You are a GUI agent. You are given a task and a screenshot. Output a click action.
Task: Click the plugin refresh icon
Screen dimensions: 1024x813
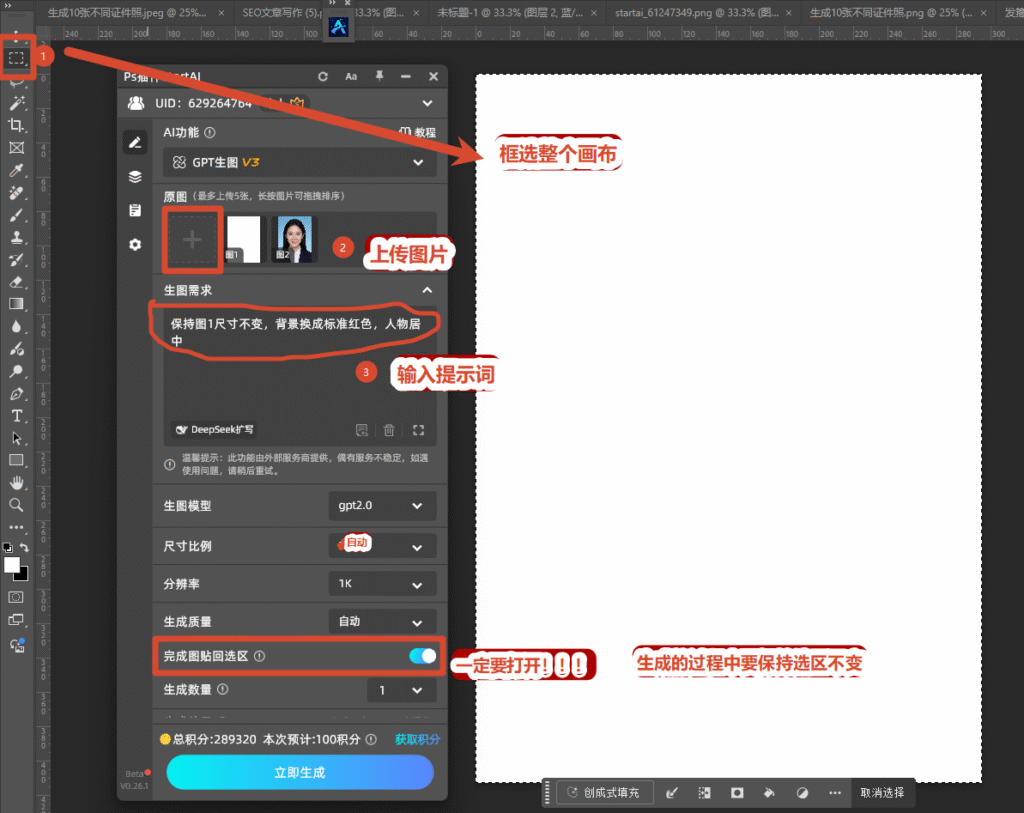[x=323, y=76]
